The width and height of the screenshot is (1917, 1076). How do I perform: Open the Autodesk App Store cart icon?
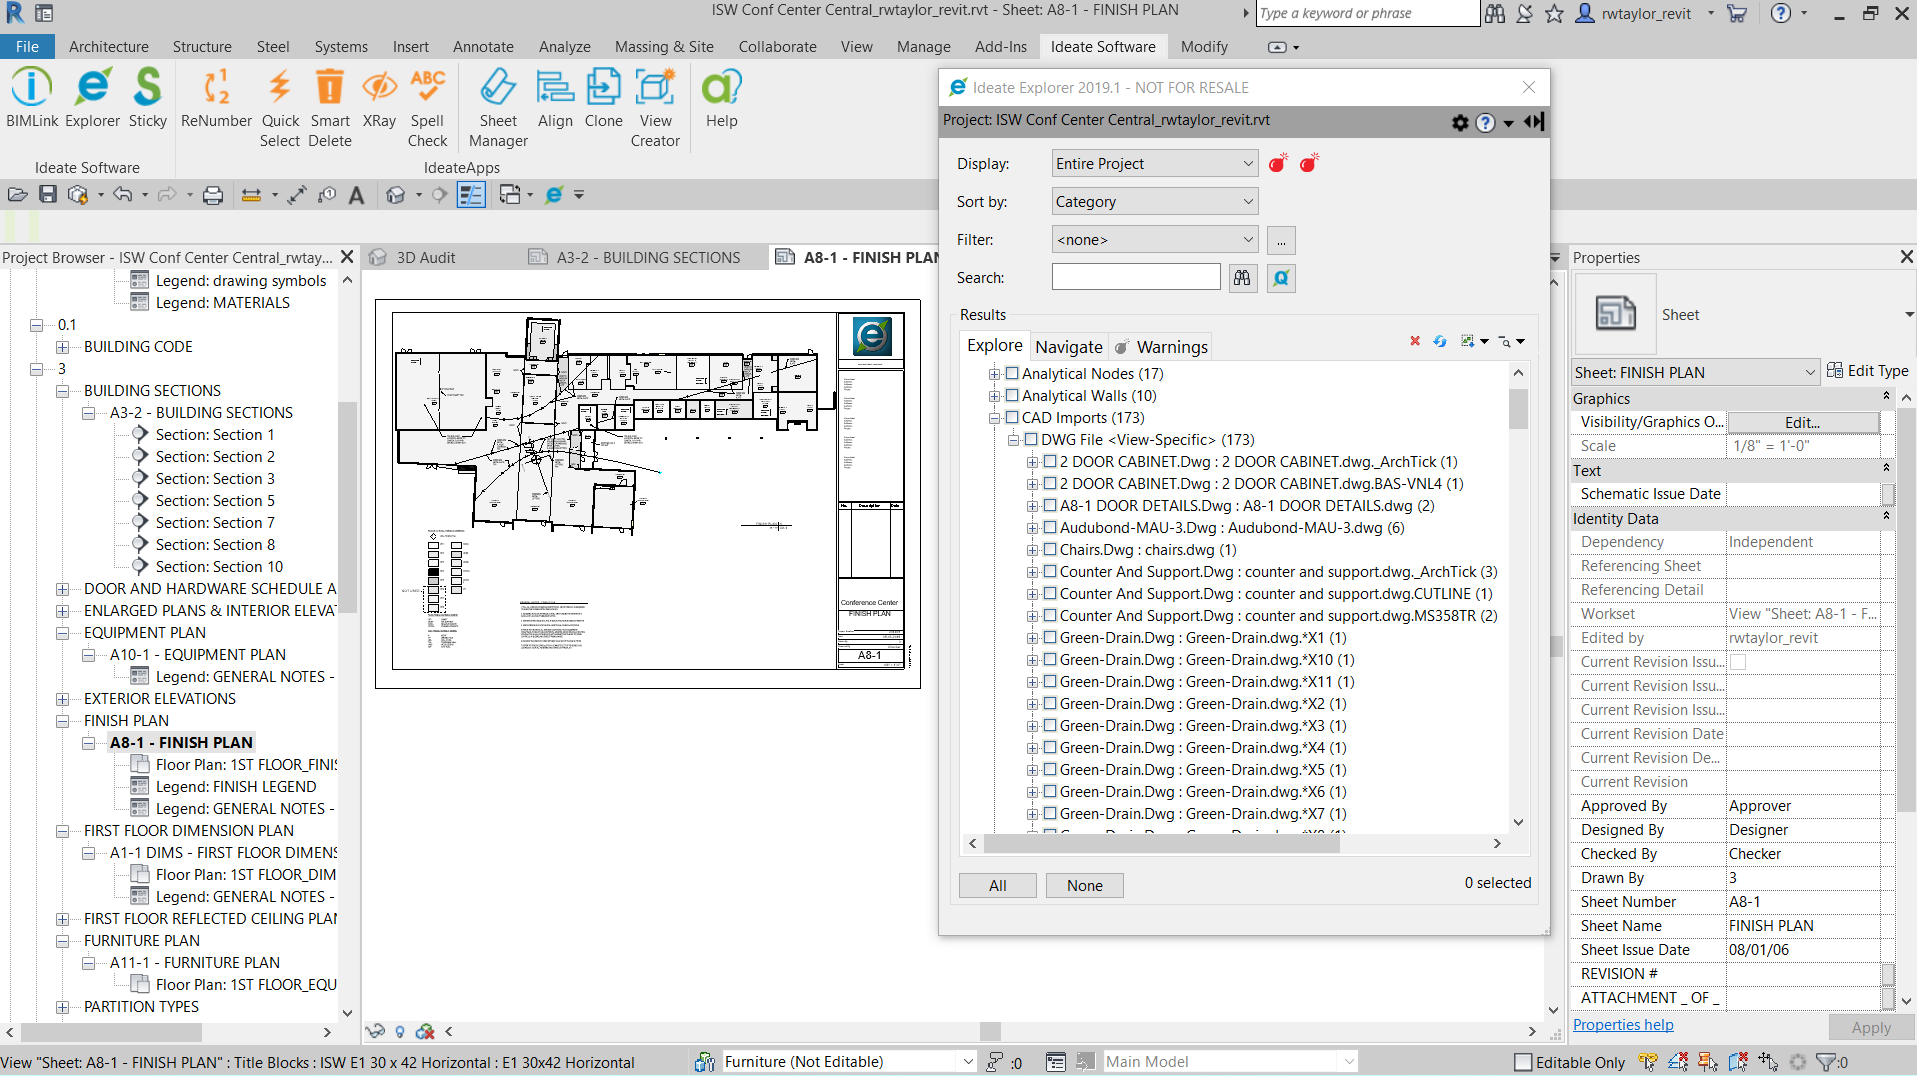point(1737,14)
